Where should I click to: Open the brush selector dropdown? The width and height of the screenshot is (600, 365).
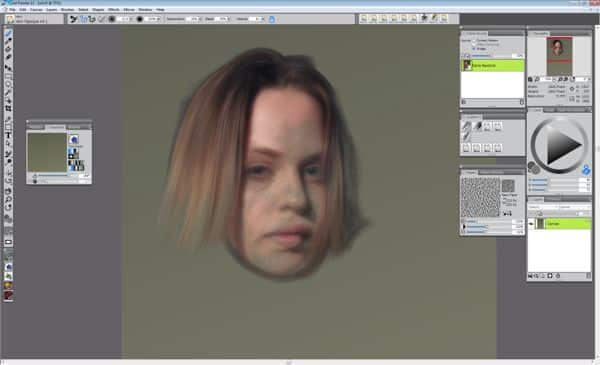[x=34, y=19]
